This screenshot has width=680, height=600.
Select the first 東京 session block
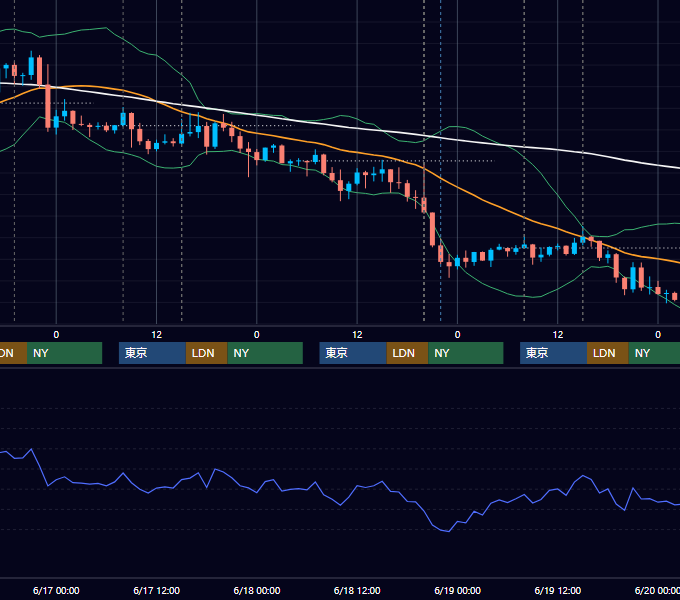[x=152, y=353]
